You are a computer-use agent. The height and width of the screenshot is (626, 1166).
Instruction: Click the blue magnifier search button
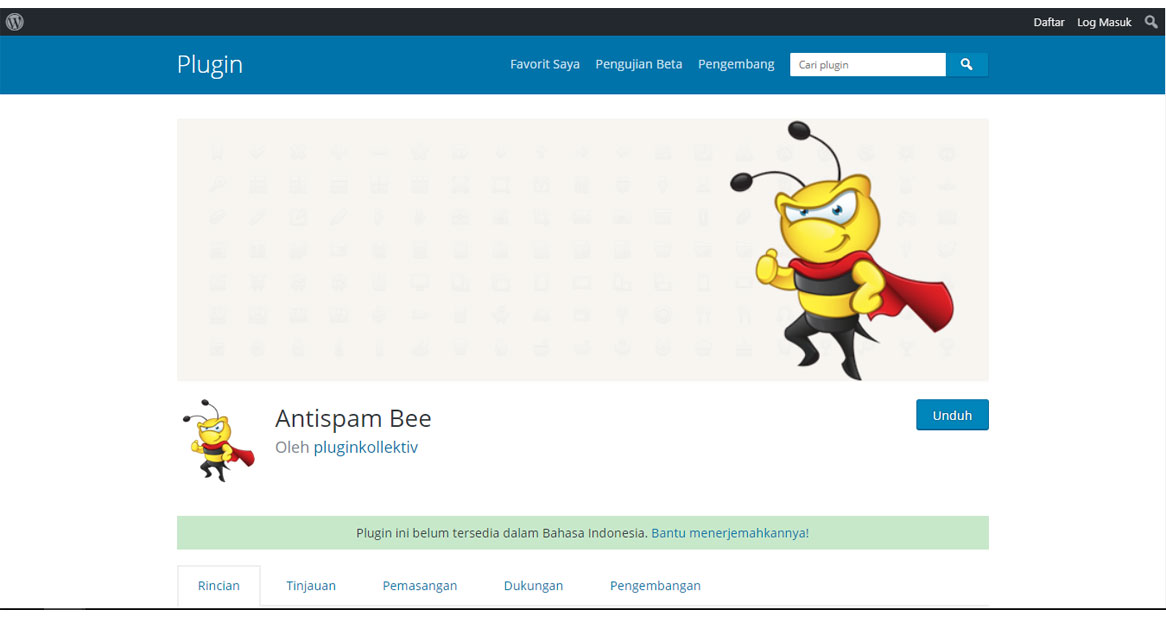(966, 64)
